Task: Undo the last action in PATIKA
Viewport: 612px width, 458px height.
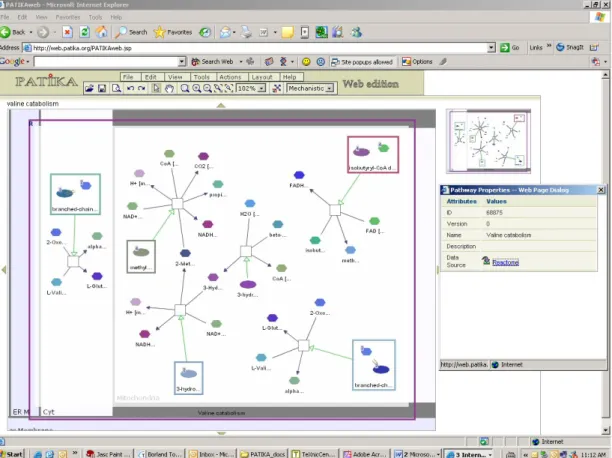Action: point(130,89)
